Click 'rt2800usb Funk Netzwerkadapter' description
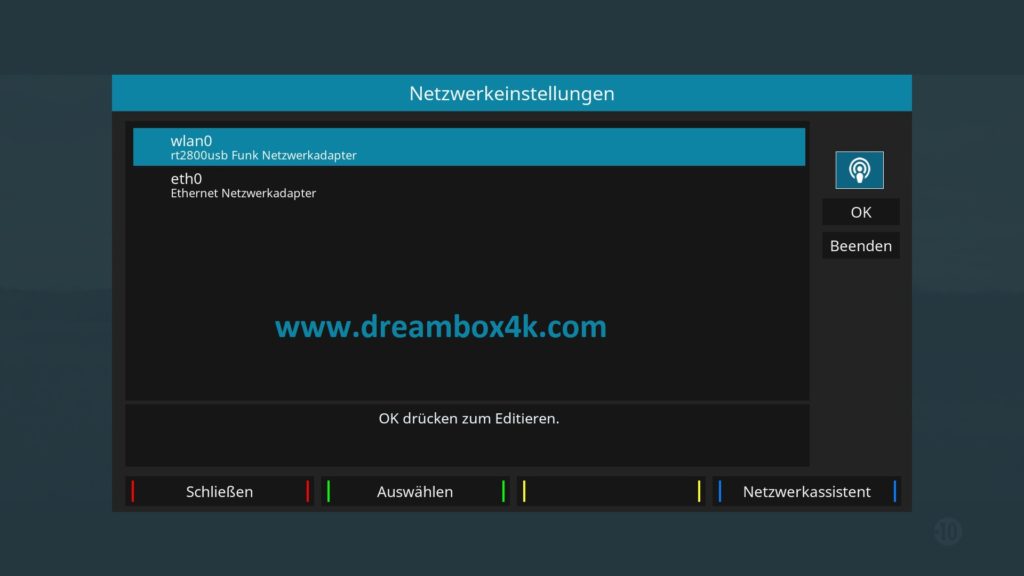1024x576 pixels. pos(263,155)
